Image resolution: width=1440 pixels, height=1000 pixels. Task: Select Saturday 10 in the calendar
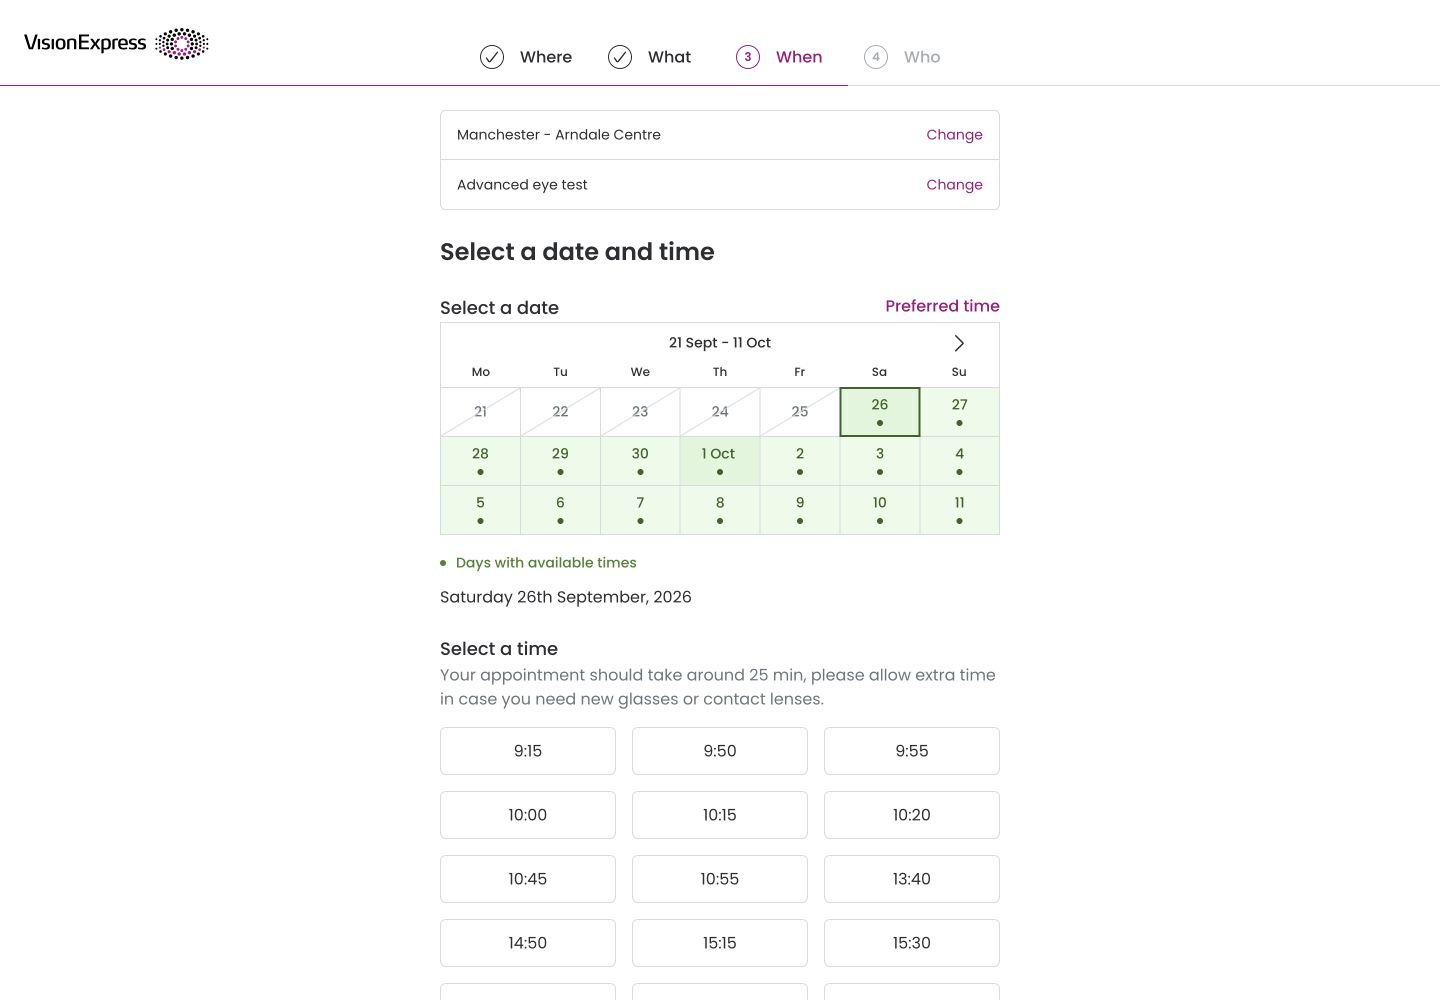point(880,510)
